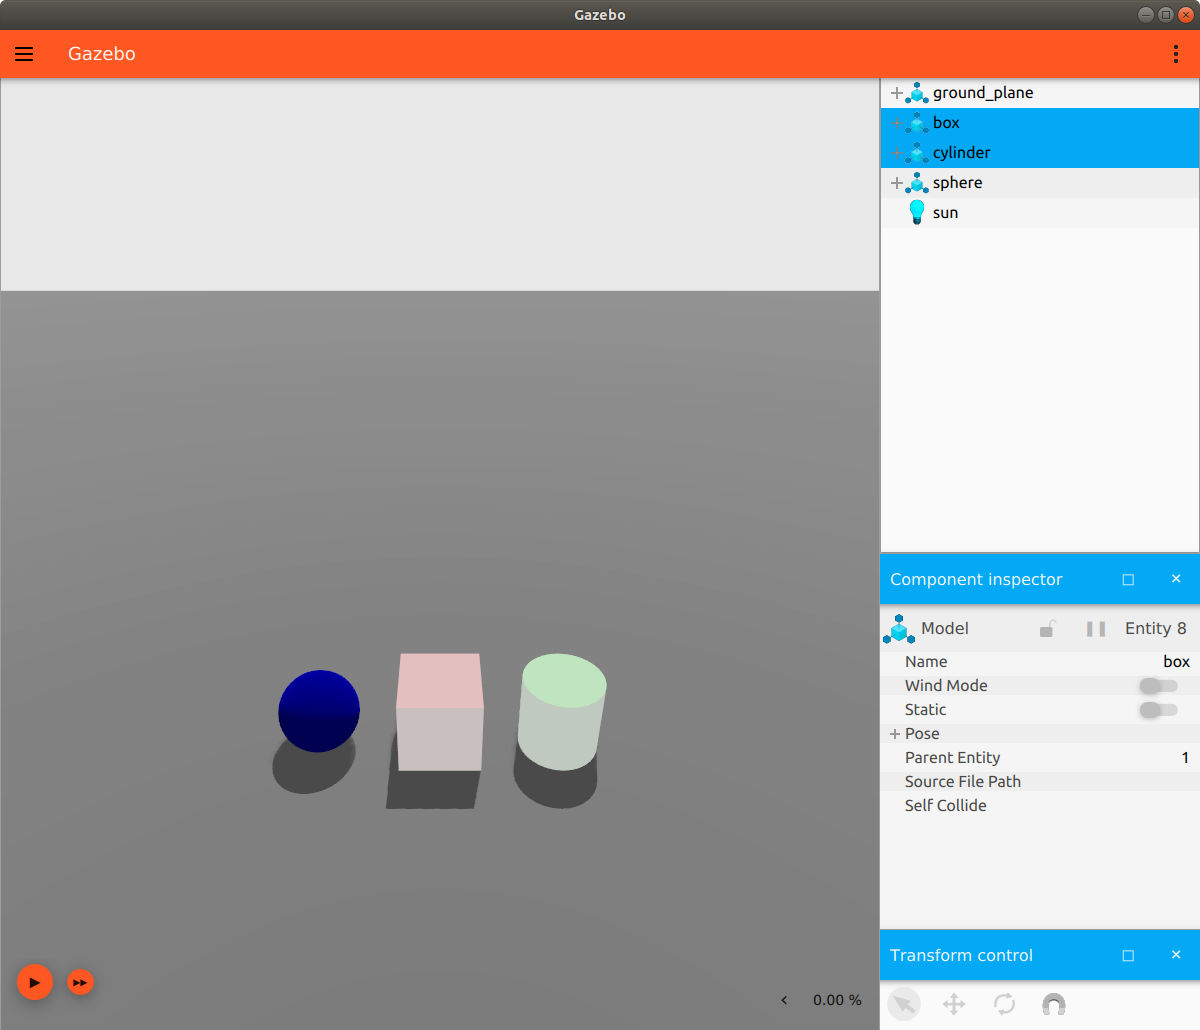Click the Entity 8 label
The width and height of the screenshot is (1200, 1030).
(x=1155, y=628)
